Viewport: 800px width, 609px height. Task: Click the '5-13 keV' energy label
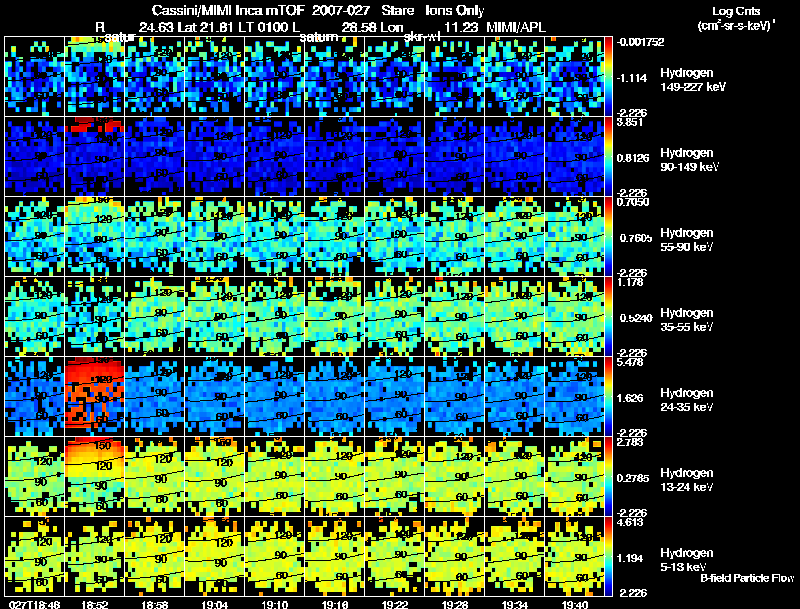click(x=683, y=567)
